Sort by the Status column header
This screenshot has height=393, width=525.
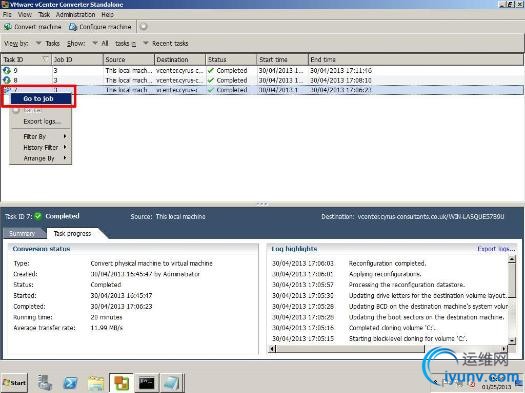[231, 59]
